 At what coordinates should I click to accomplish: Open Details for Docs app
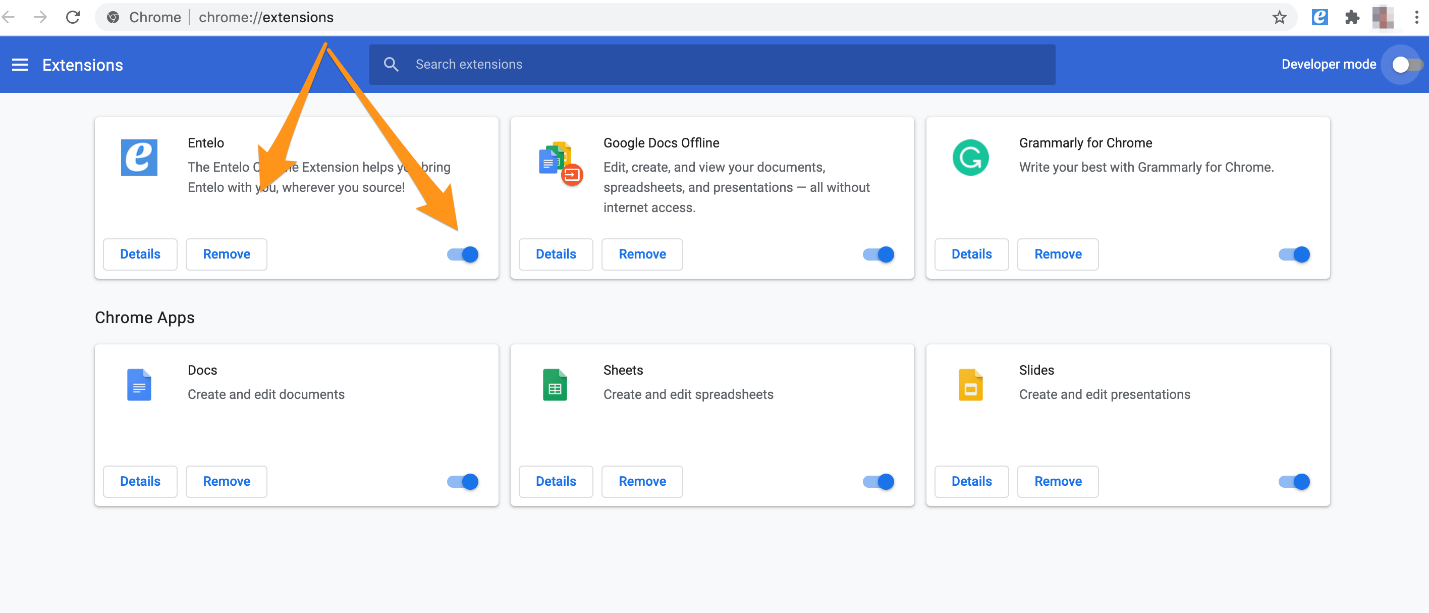(140, 482)
